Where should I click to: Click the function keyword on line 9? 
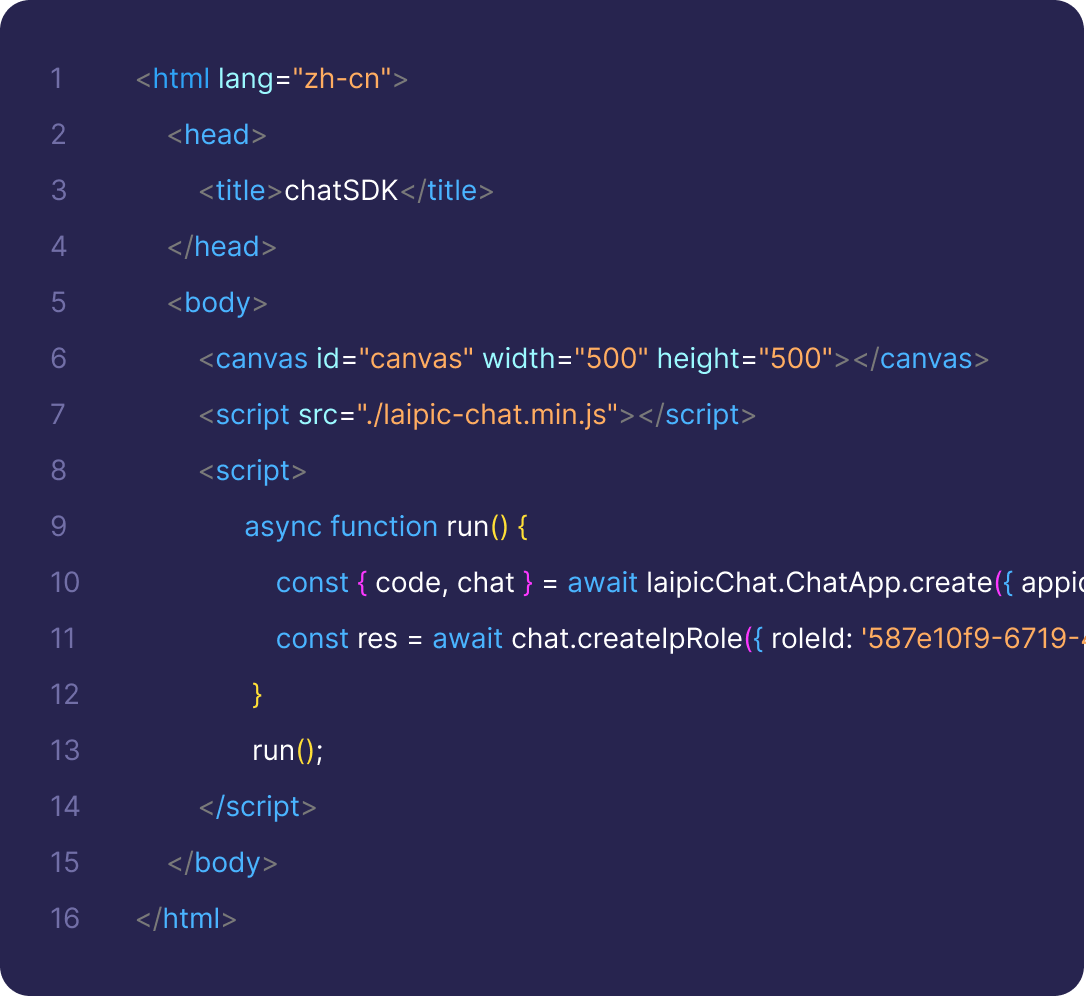[384, 527]
